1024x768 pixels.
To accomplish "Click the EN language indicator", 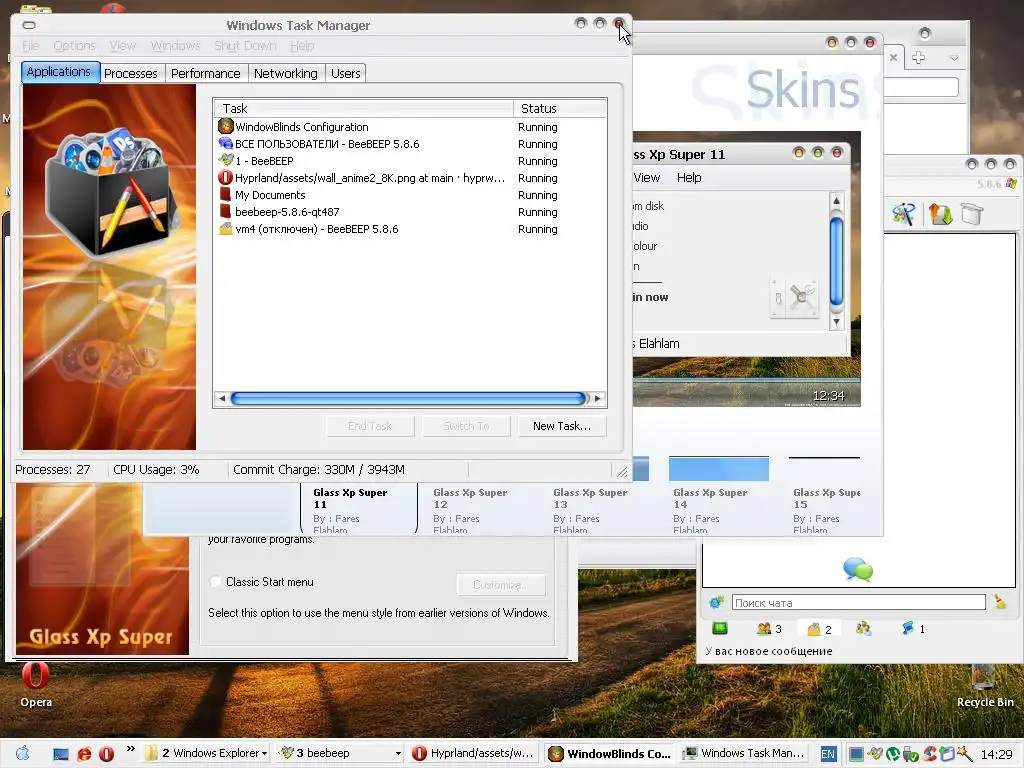I will coord(827,754).
